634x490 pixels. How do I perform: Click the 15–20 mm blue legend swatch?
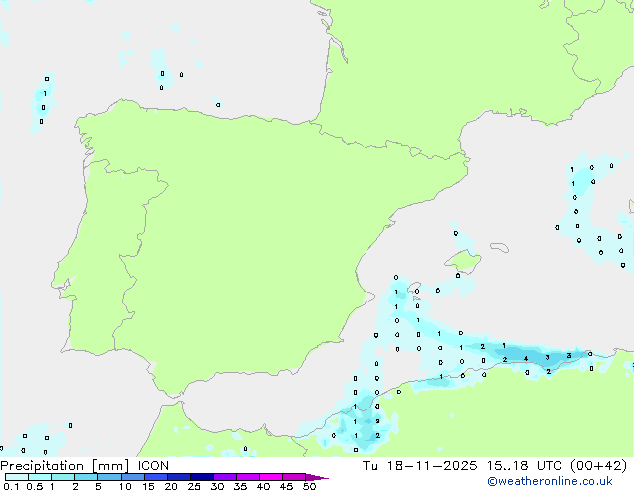156,477
